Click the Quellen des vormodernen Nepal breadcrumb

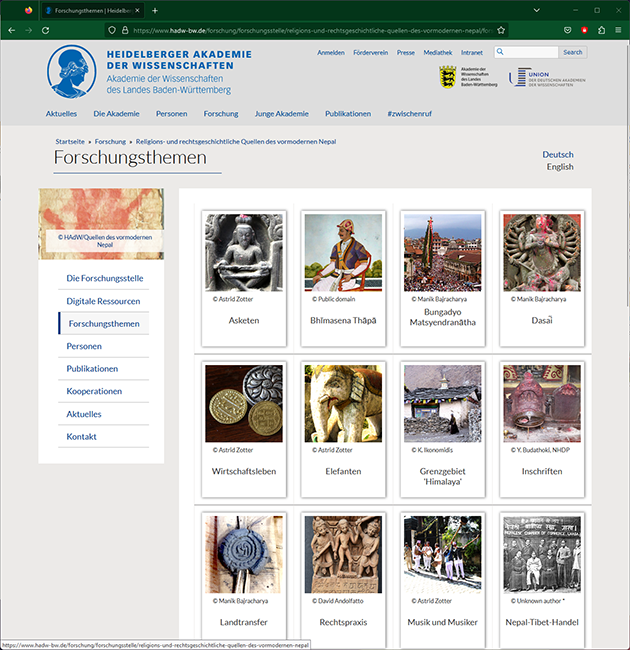236,141
